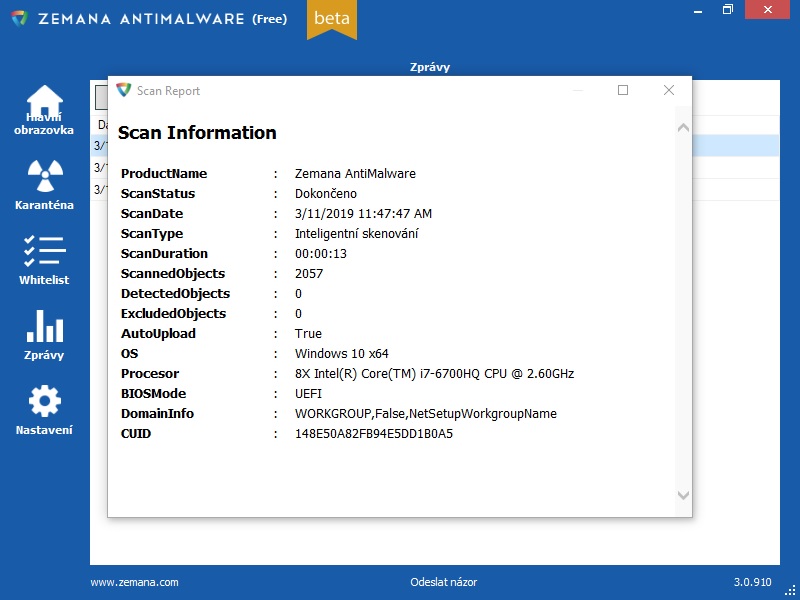
Task: Open the Whitelist checklist icon
Action: [x=44, y=250]
